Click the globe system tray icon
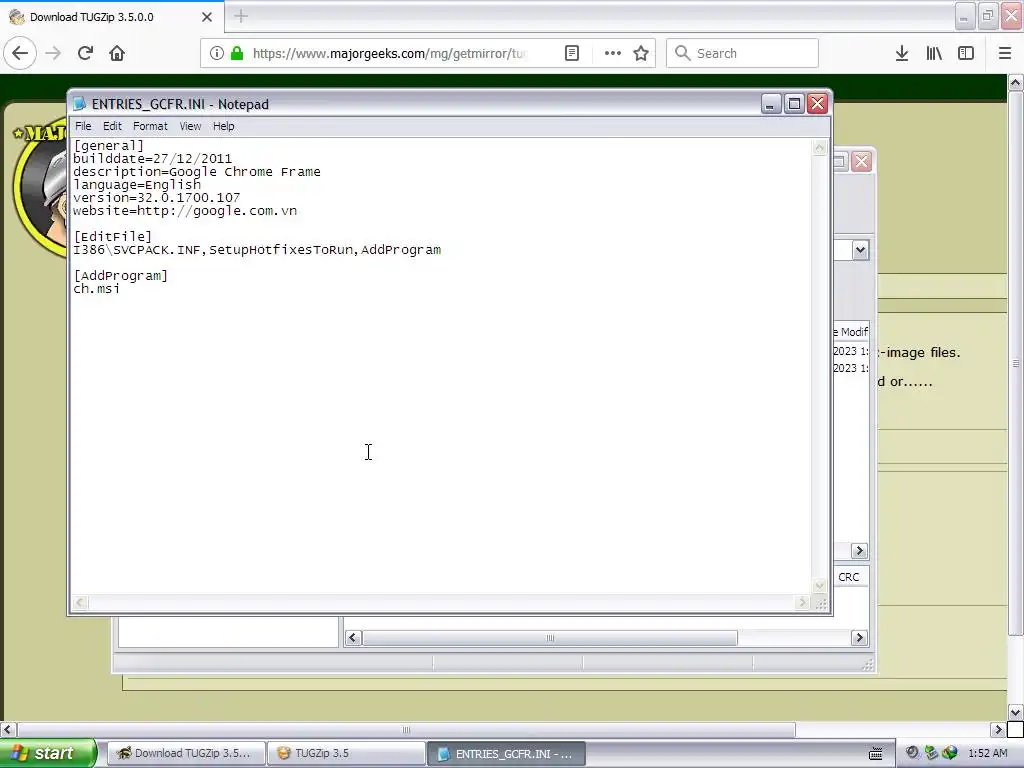This screenshot has height=768, width=1024. [950, 753]
